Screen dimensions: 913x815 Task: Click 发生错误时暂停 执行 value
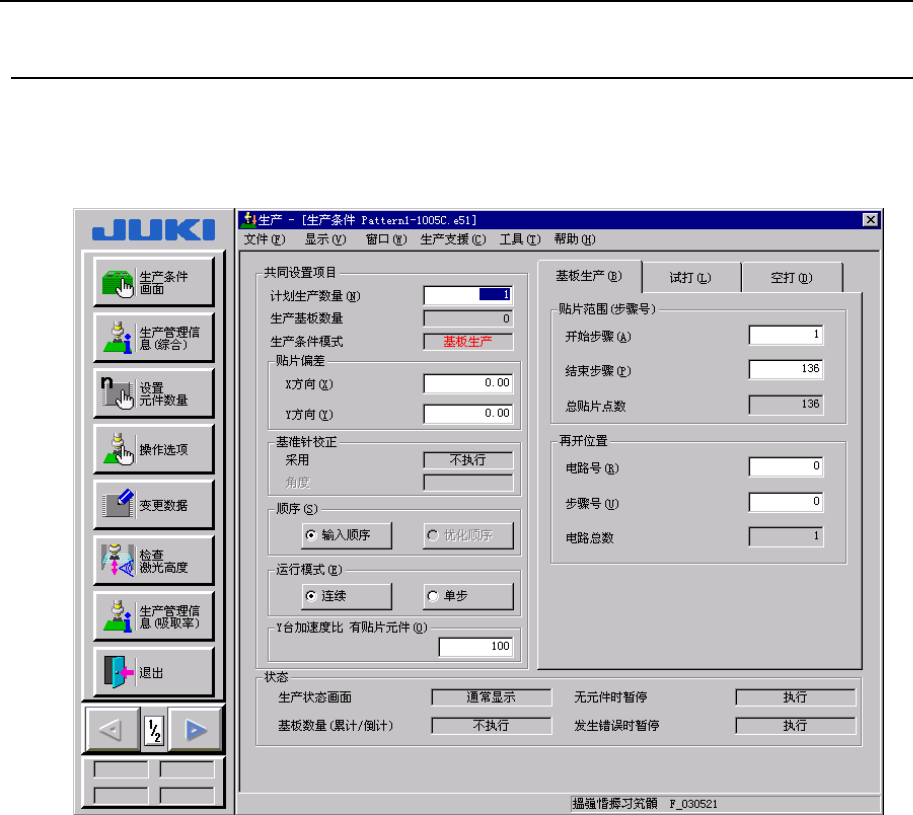coord(795,725)
